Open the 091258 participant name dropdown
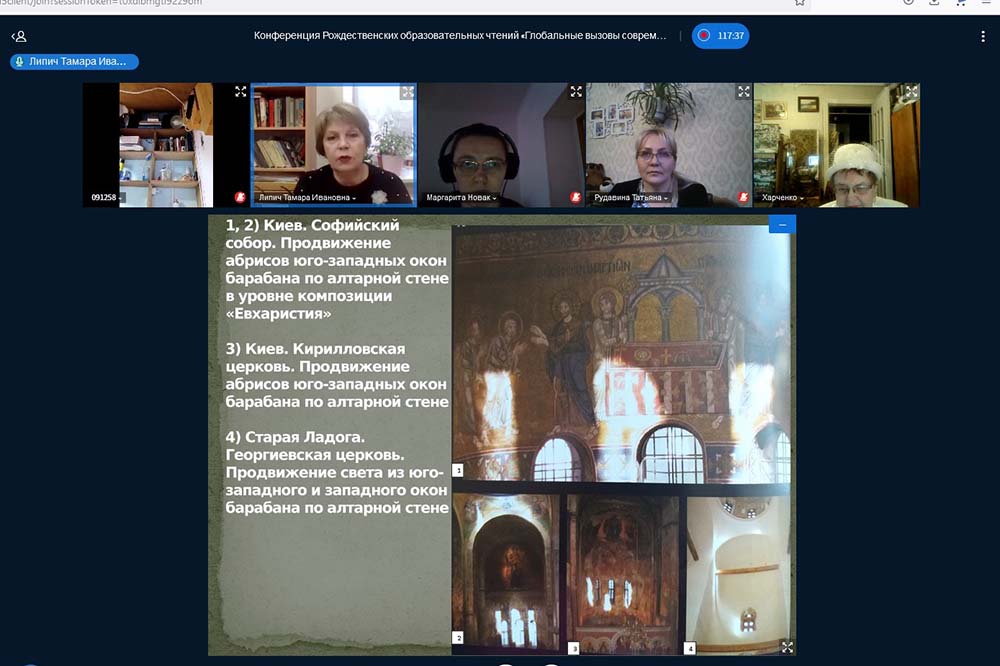 (x=106, y=198)
